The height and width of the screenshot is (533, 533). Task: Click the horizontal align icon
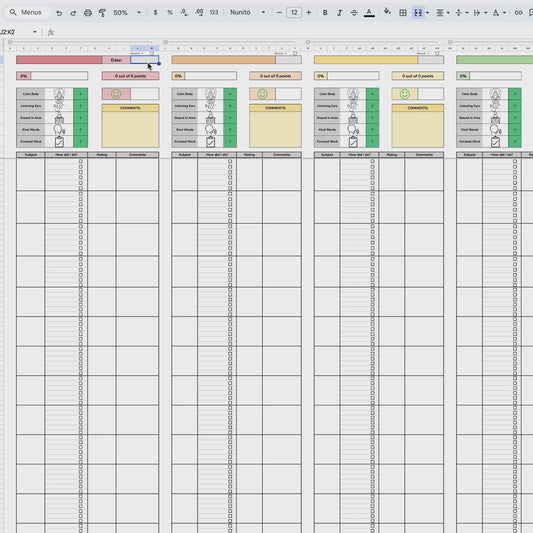(x=440, y=13)
